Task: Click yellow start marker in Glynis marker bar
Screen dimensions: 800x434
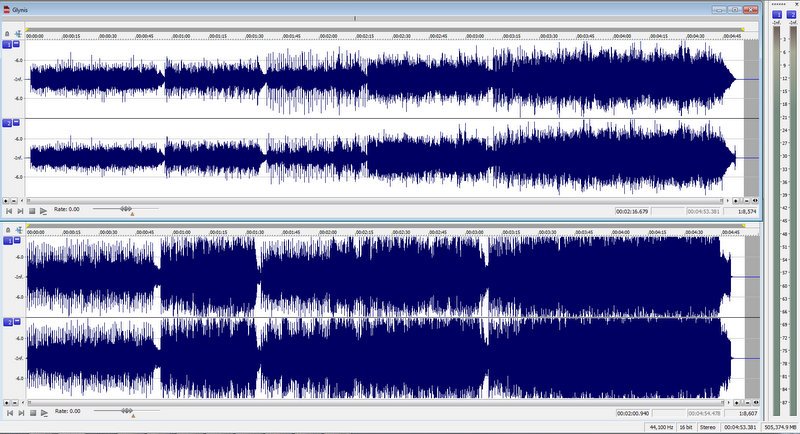Action: 27,30
